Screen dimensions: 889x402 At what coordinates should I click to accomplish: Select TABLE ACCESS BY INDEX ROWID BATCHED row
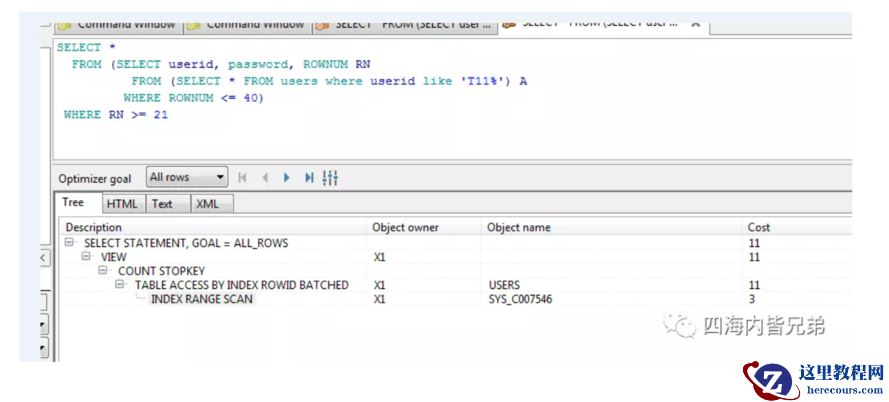tap(242, 285)
